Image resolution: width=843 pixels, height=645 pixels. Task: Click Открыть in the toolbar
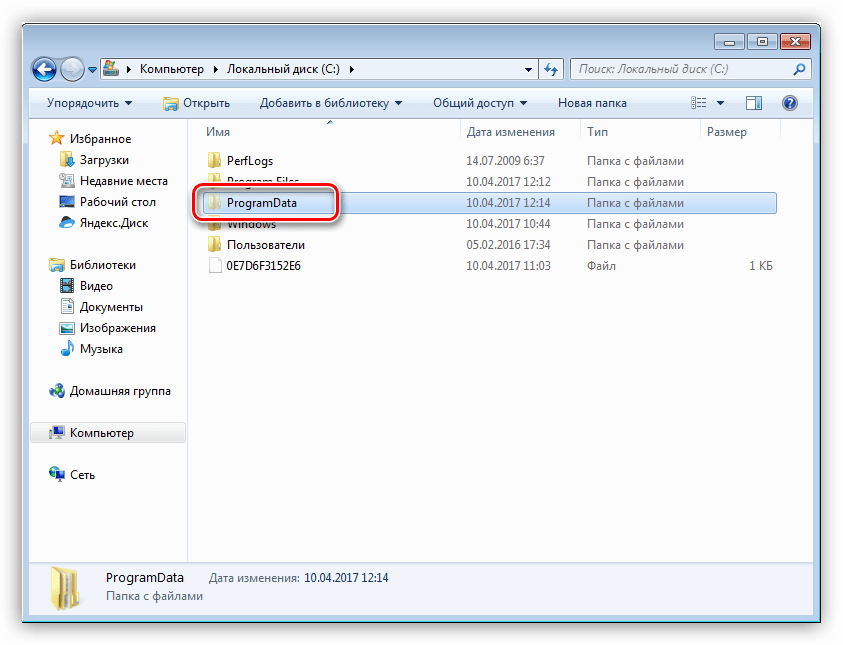coord(196,103)
